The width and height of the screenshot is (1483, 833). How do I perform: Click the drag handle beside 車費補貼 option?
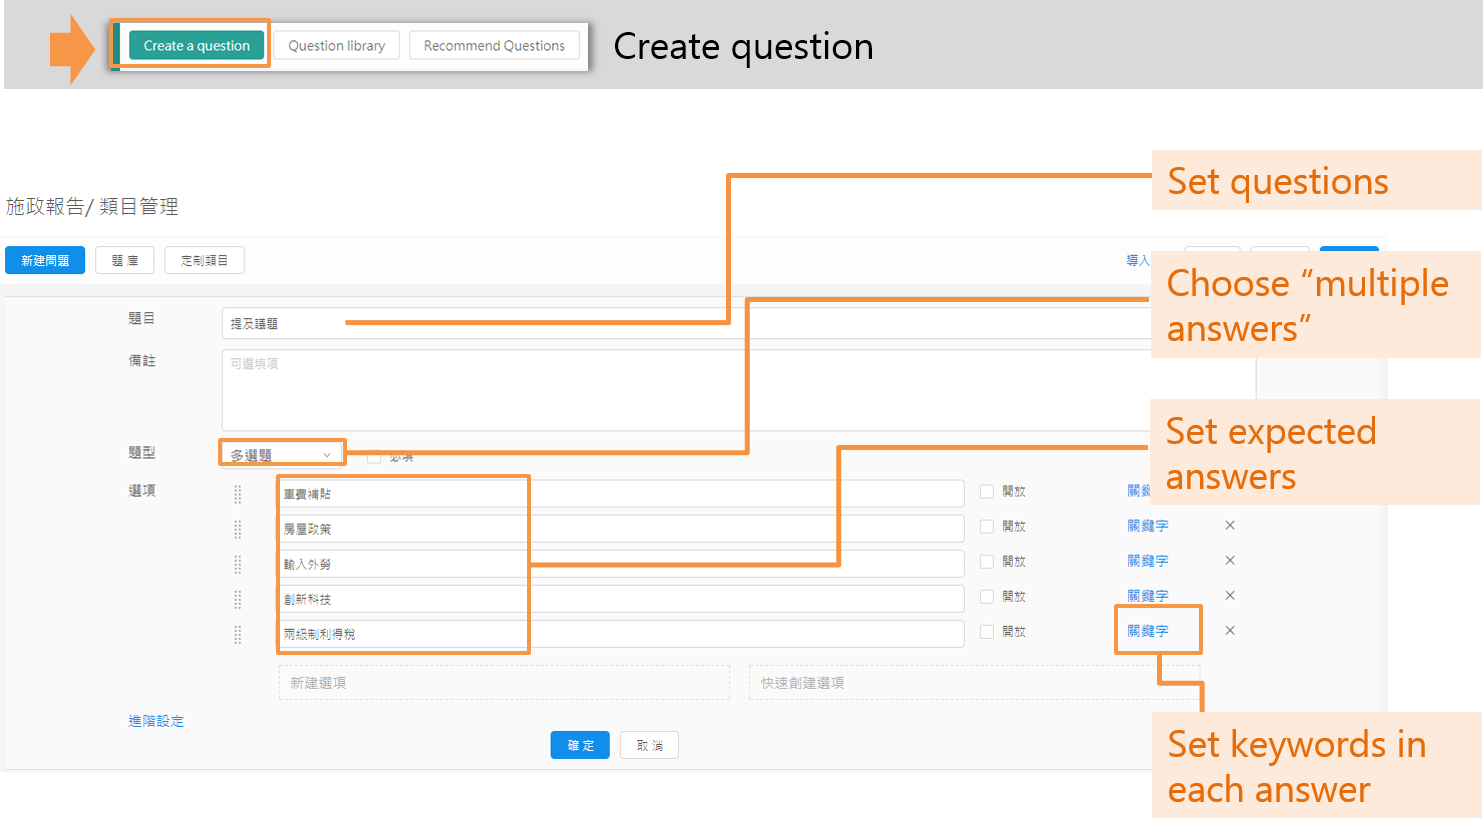(x=238, y=494)
